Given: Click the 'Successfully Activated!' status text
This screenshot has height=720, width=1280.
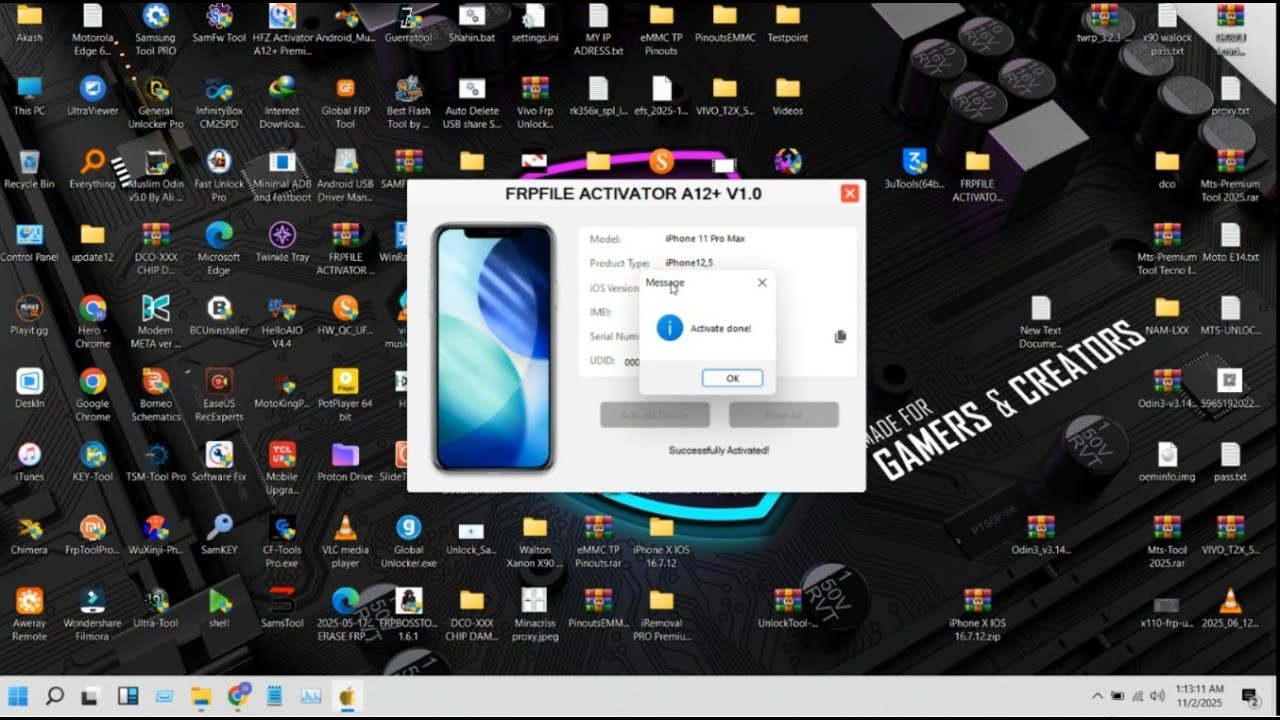Looking at the screenshot, I should [x=719, y=450].
